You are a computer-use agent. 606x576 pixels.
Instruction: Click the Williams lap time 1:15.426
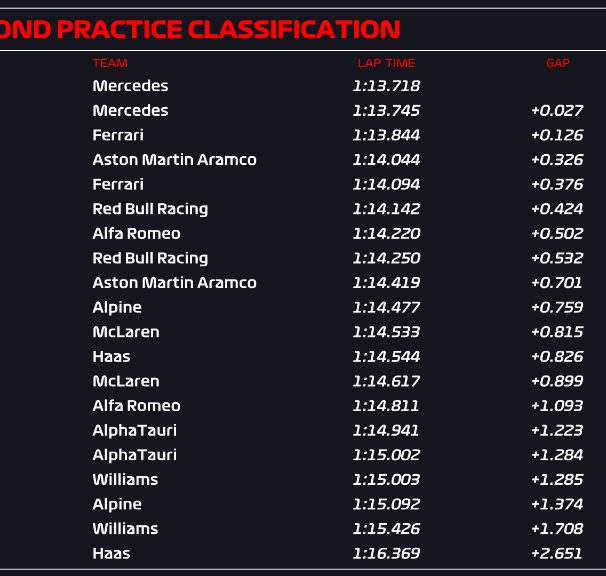pos(386,529)
